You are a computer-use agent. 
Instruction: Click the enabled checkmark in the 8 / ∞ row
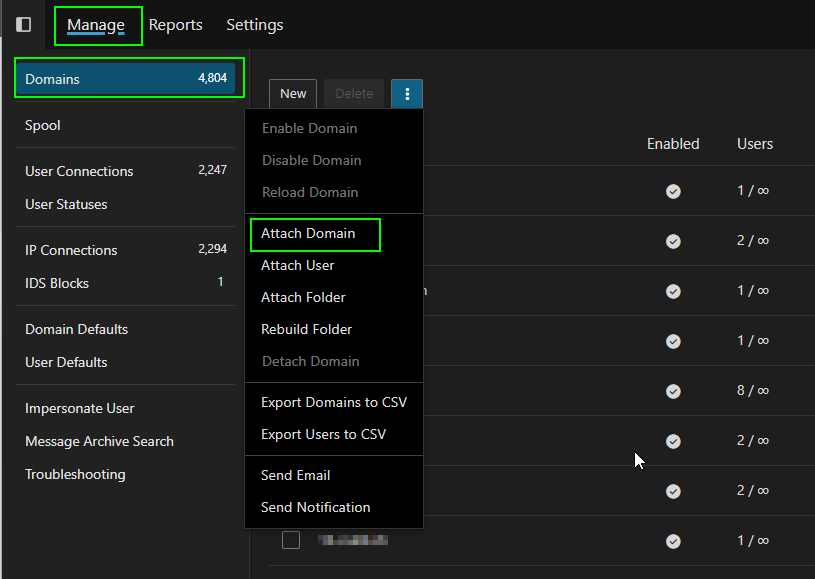(x=673, y=391)
